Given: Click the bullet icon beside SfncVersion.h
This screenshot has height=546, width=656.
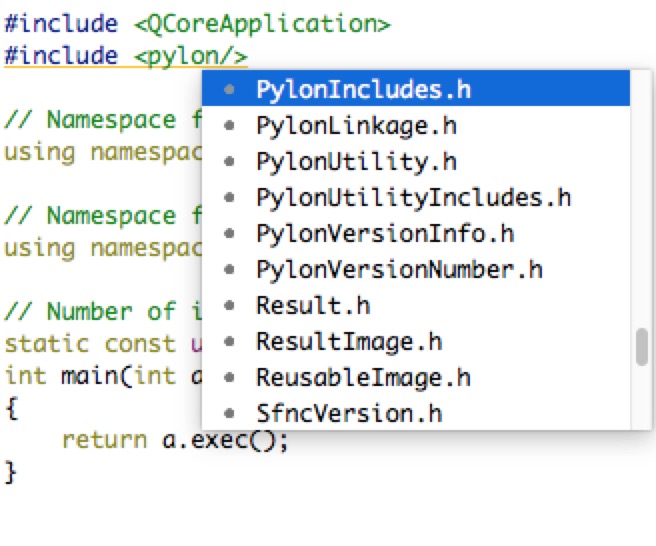Looking at the screenshot, I should pos(229,413).
